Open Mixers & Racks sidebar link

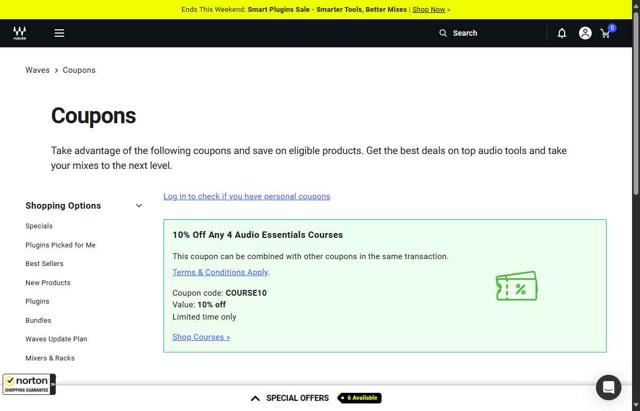(x=50, y=358)
